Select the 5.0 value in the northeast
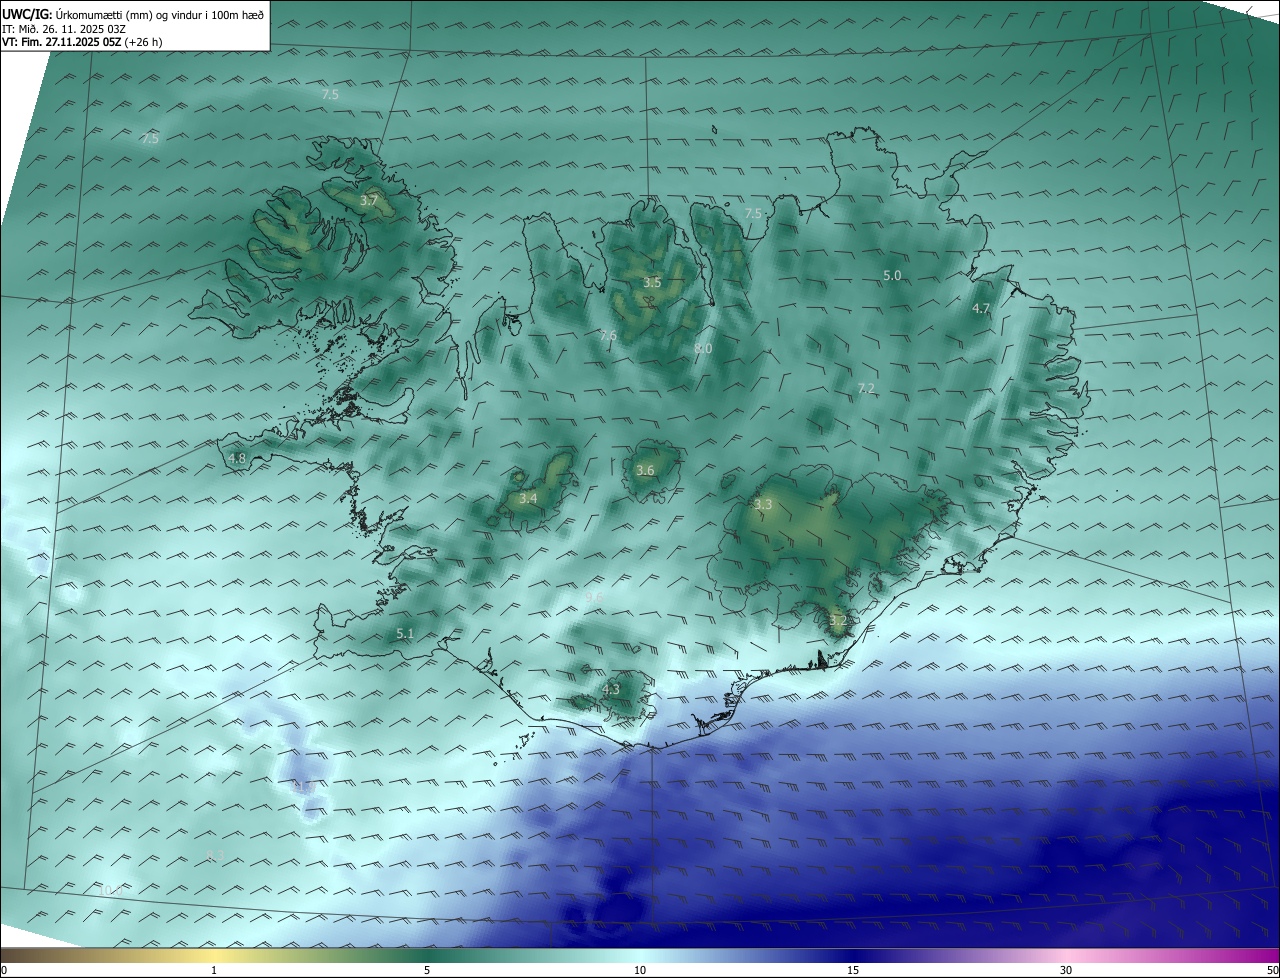This screenshot has width=1280, height=978. 892,275
